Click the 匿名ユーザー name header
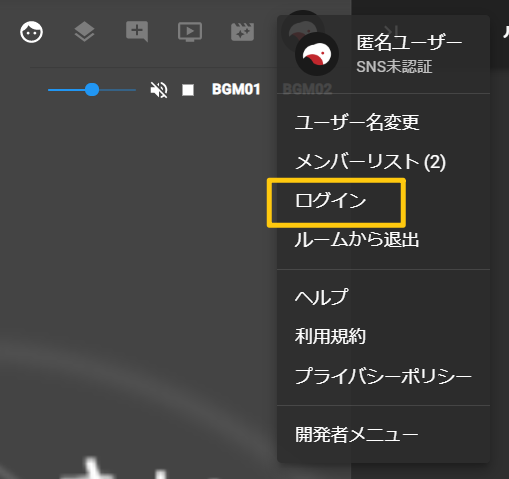Viewport: 509px width, 479px height. (409, 43)
